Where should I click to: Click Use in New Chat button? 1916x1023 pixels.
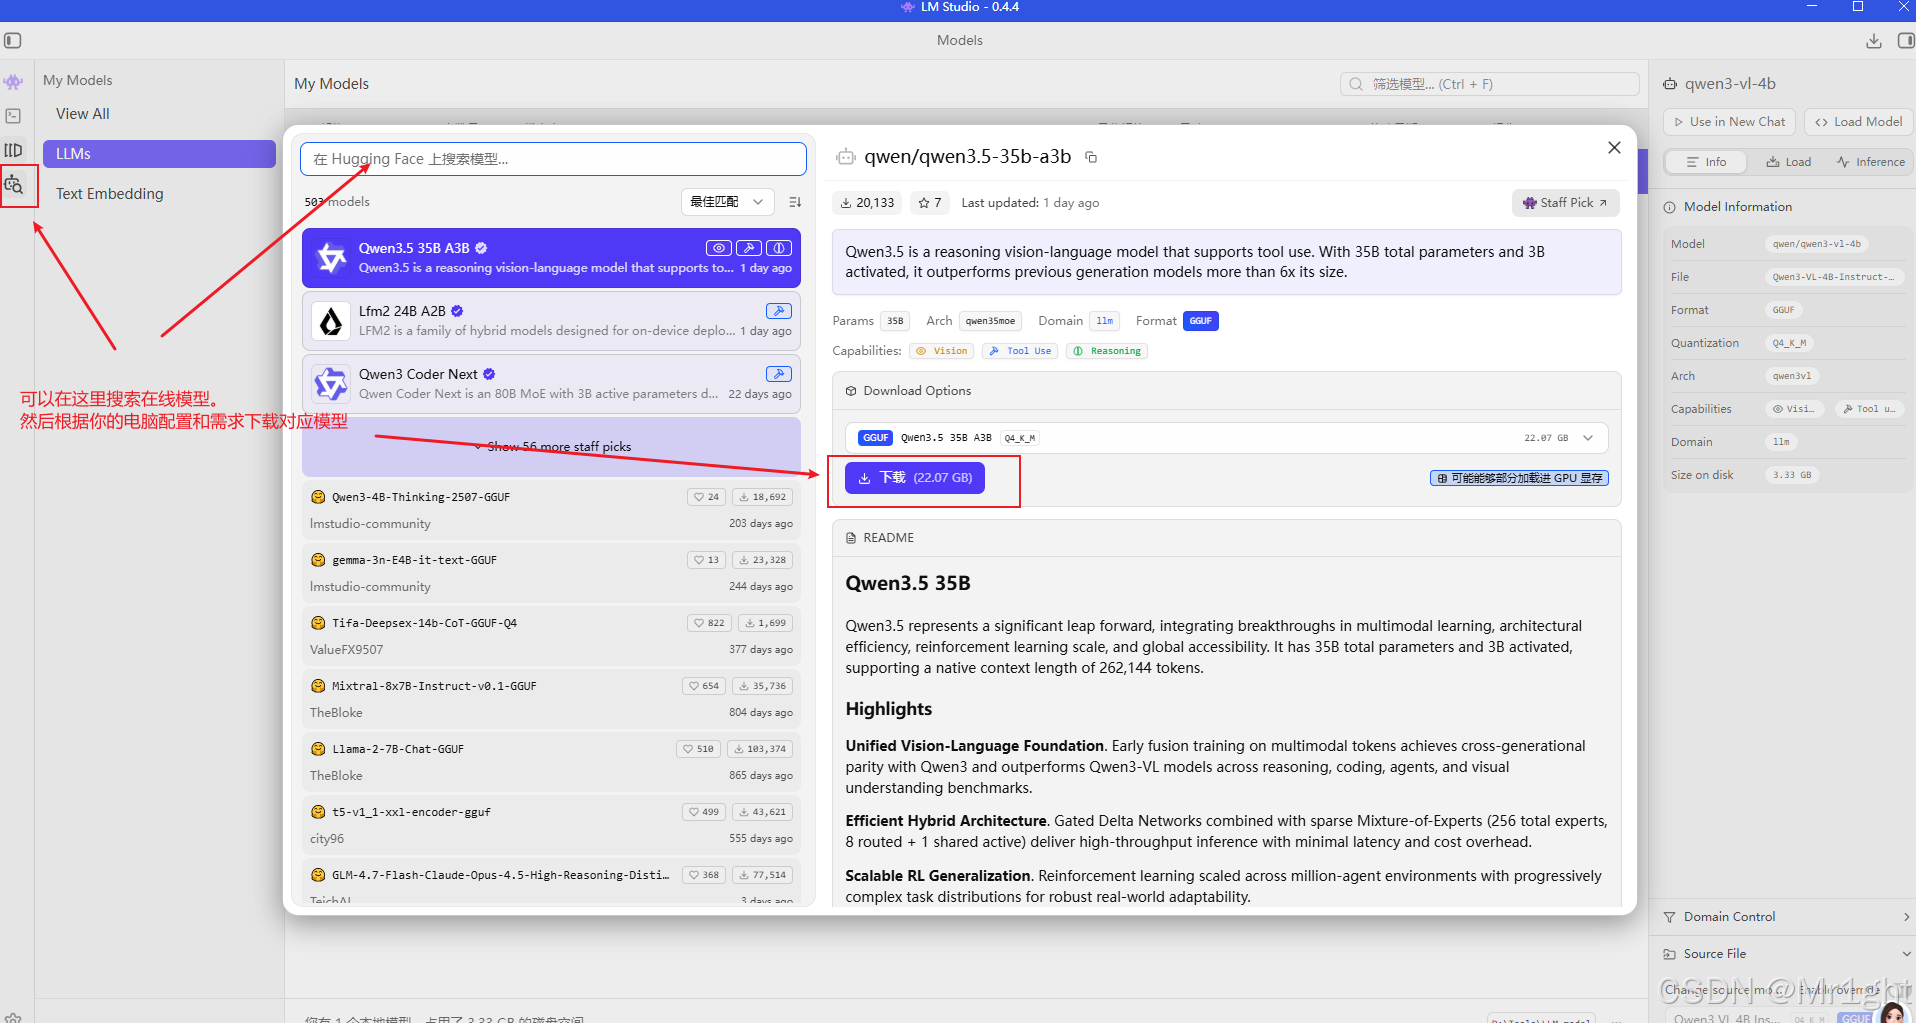coord(1729,122)
